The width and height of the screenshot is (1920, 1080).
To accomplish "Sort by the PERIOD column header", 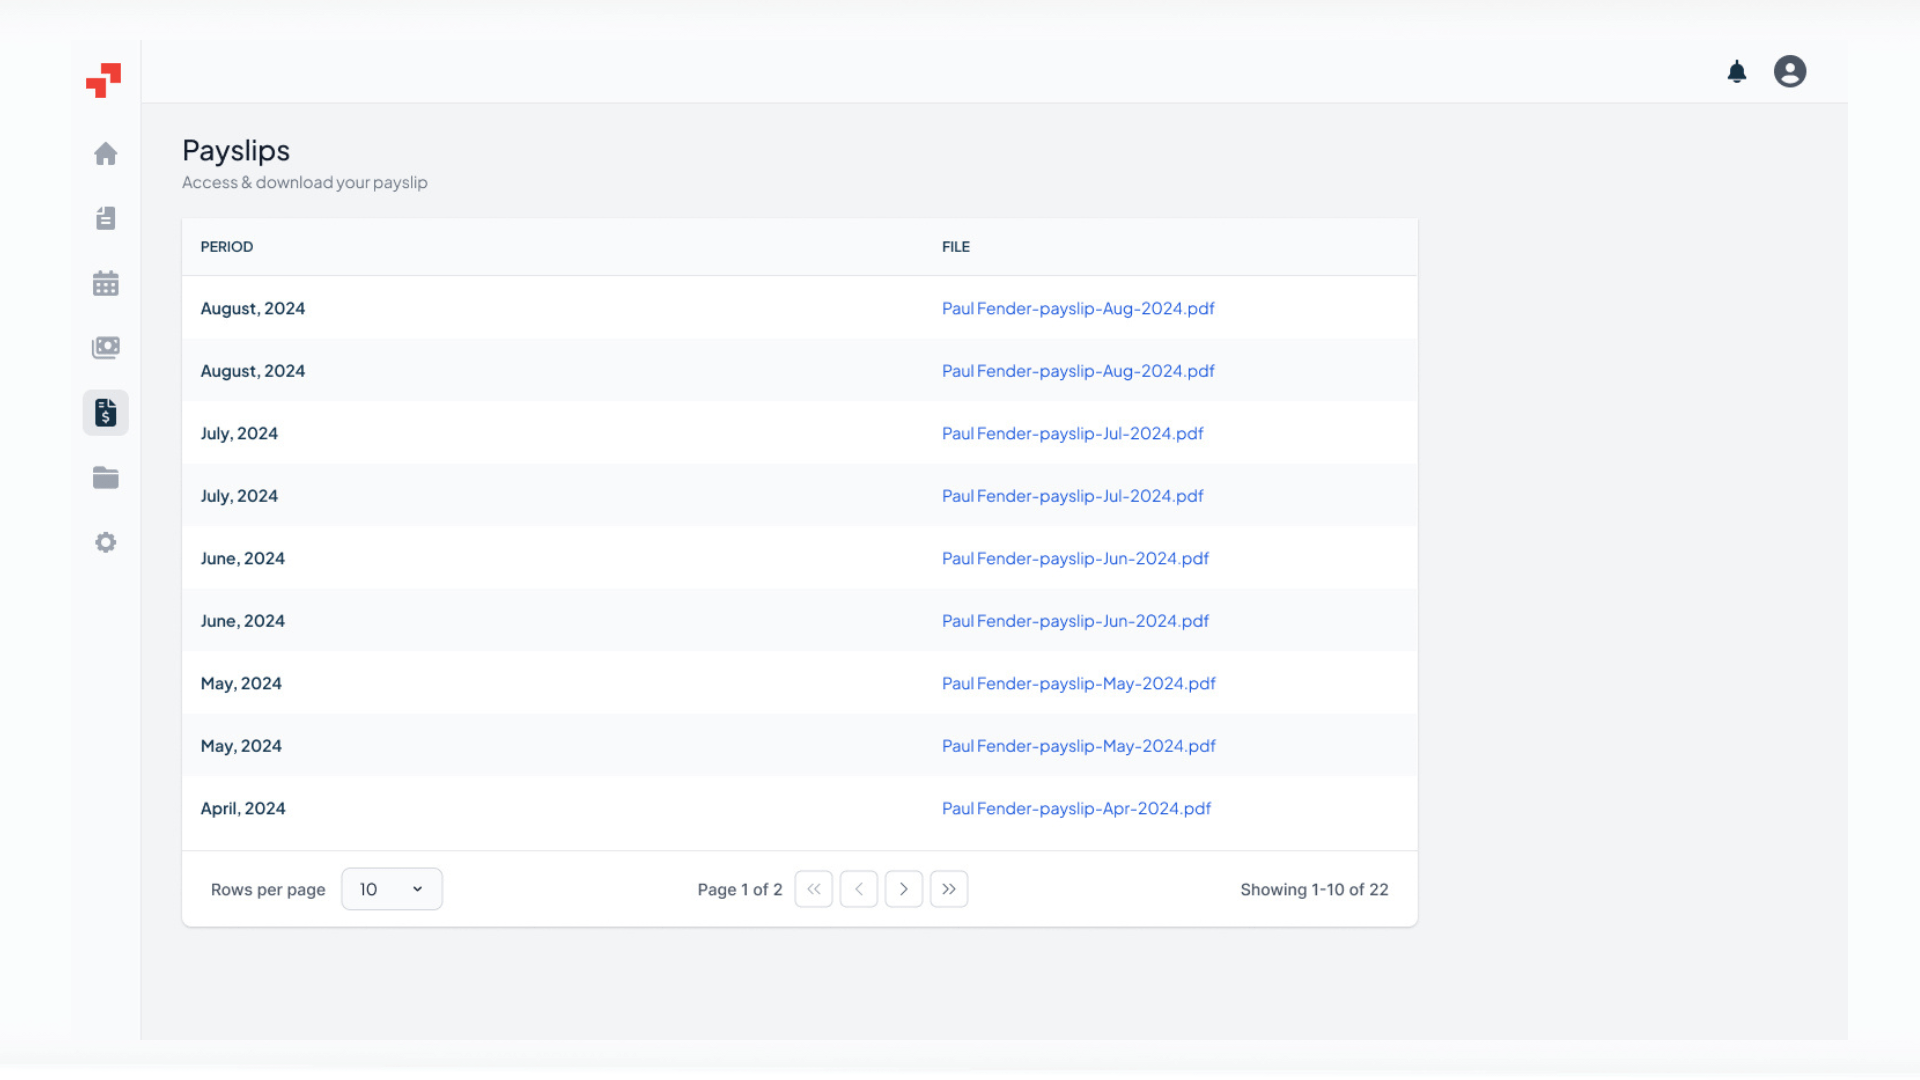I will click(226, 247).
